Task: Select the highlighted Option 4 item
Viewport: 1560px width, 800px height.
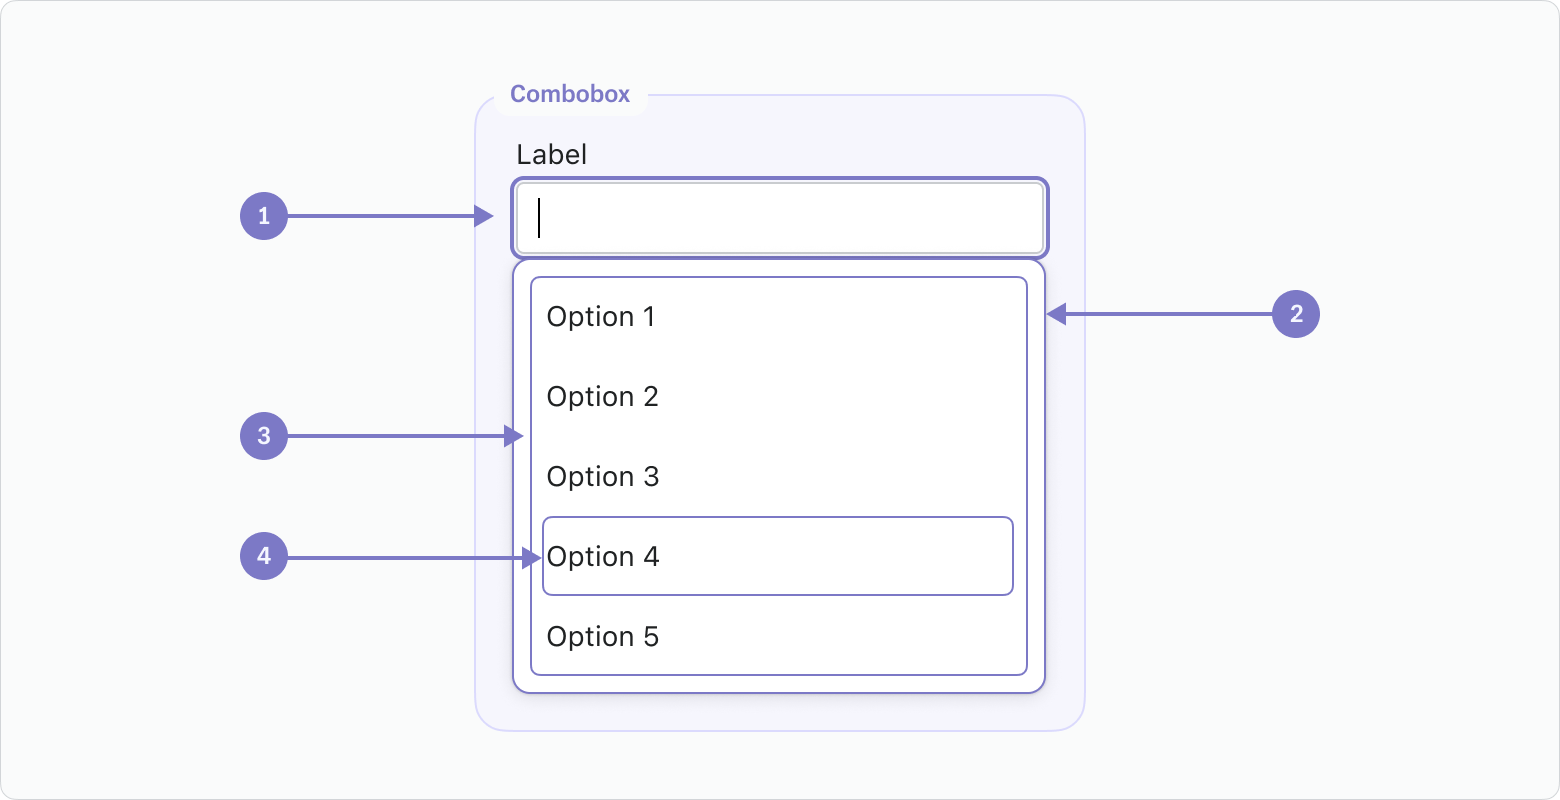Action: 777,556
